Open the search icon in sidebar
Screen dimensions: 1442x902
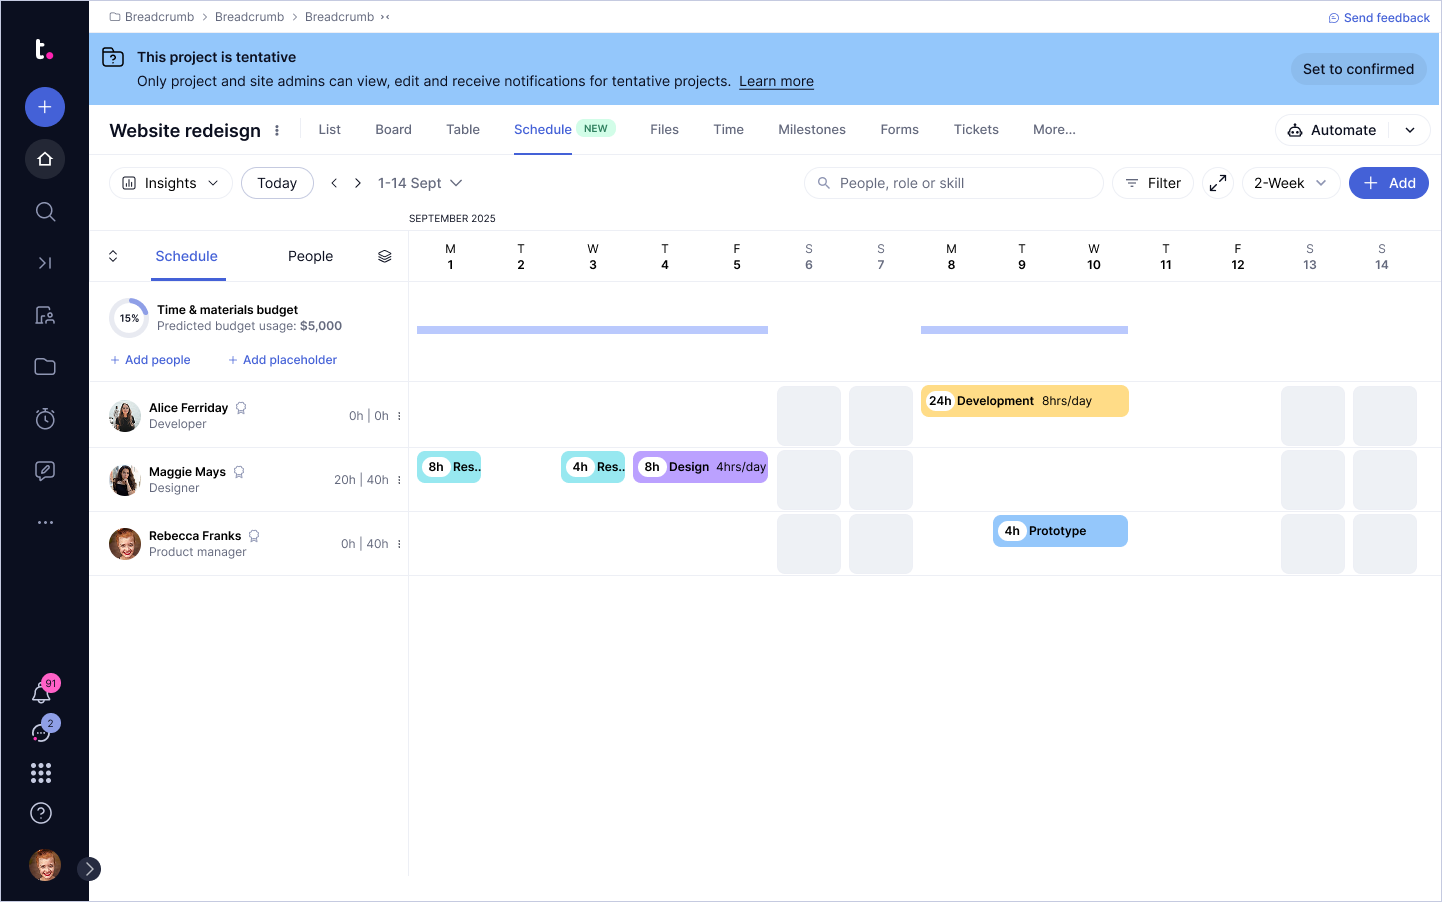(x=45, y=211)
